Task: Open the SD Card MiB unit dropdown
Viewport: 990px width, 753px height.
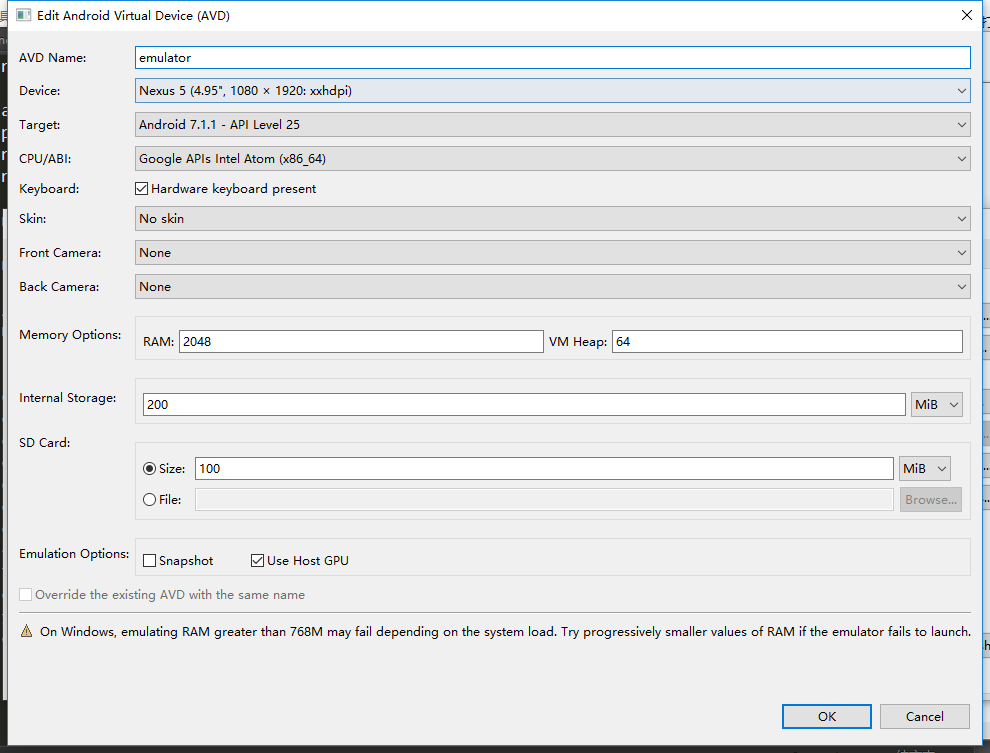Action: [924, 469]
